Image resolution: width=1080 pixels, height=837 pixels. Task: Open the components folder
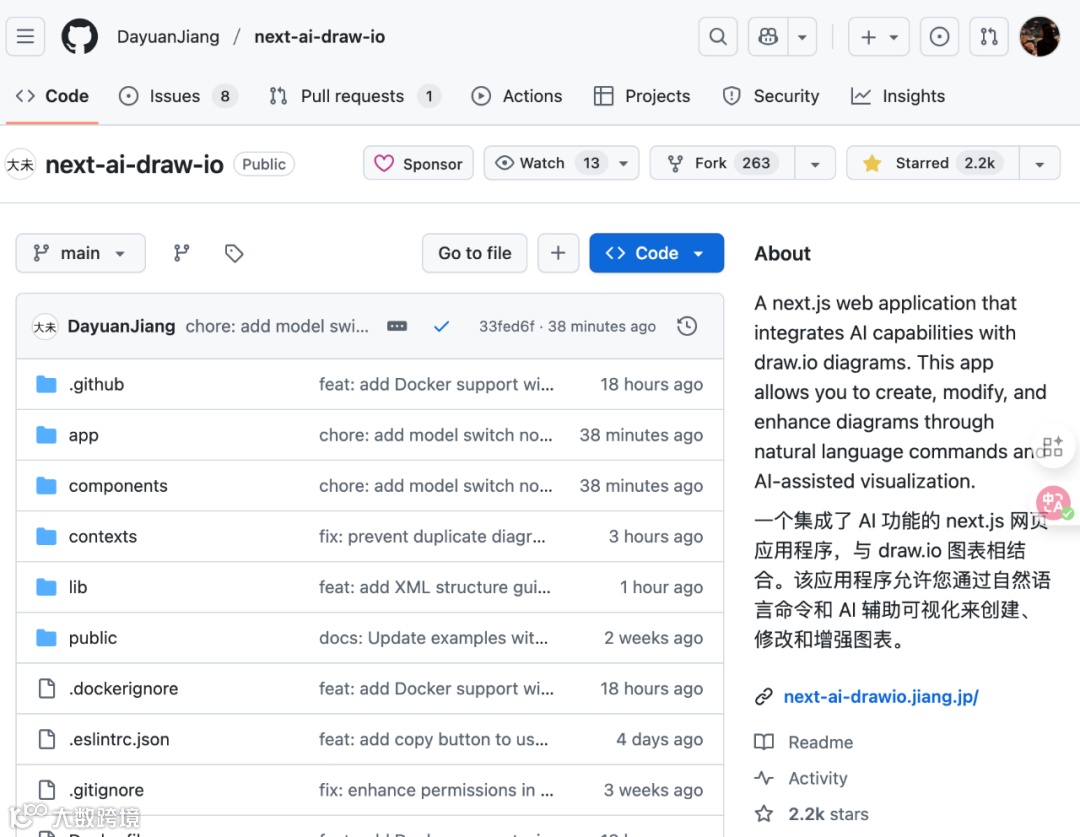click(x=118, y=486)
